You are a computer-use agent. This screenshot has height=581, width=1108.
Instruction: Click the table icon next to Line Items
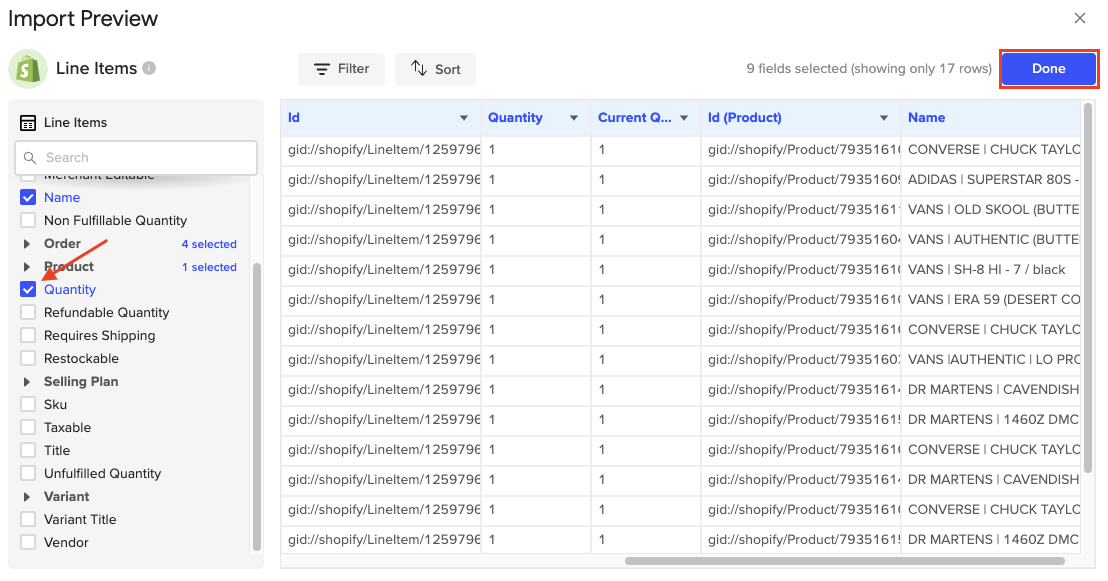coord(28,123)
